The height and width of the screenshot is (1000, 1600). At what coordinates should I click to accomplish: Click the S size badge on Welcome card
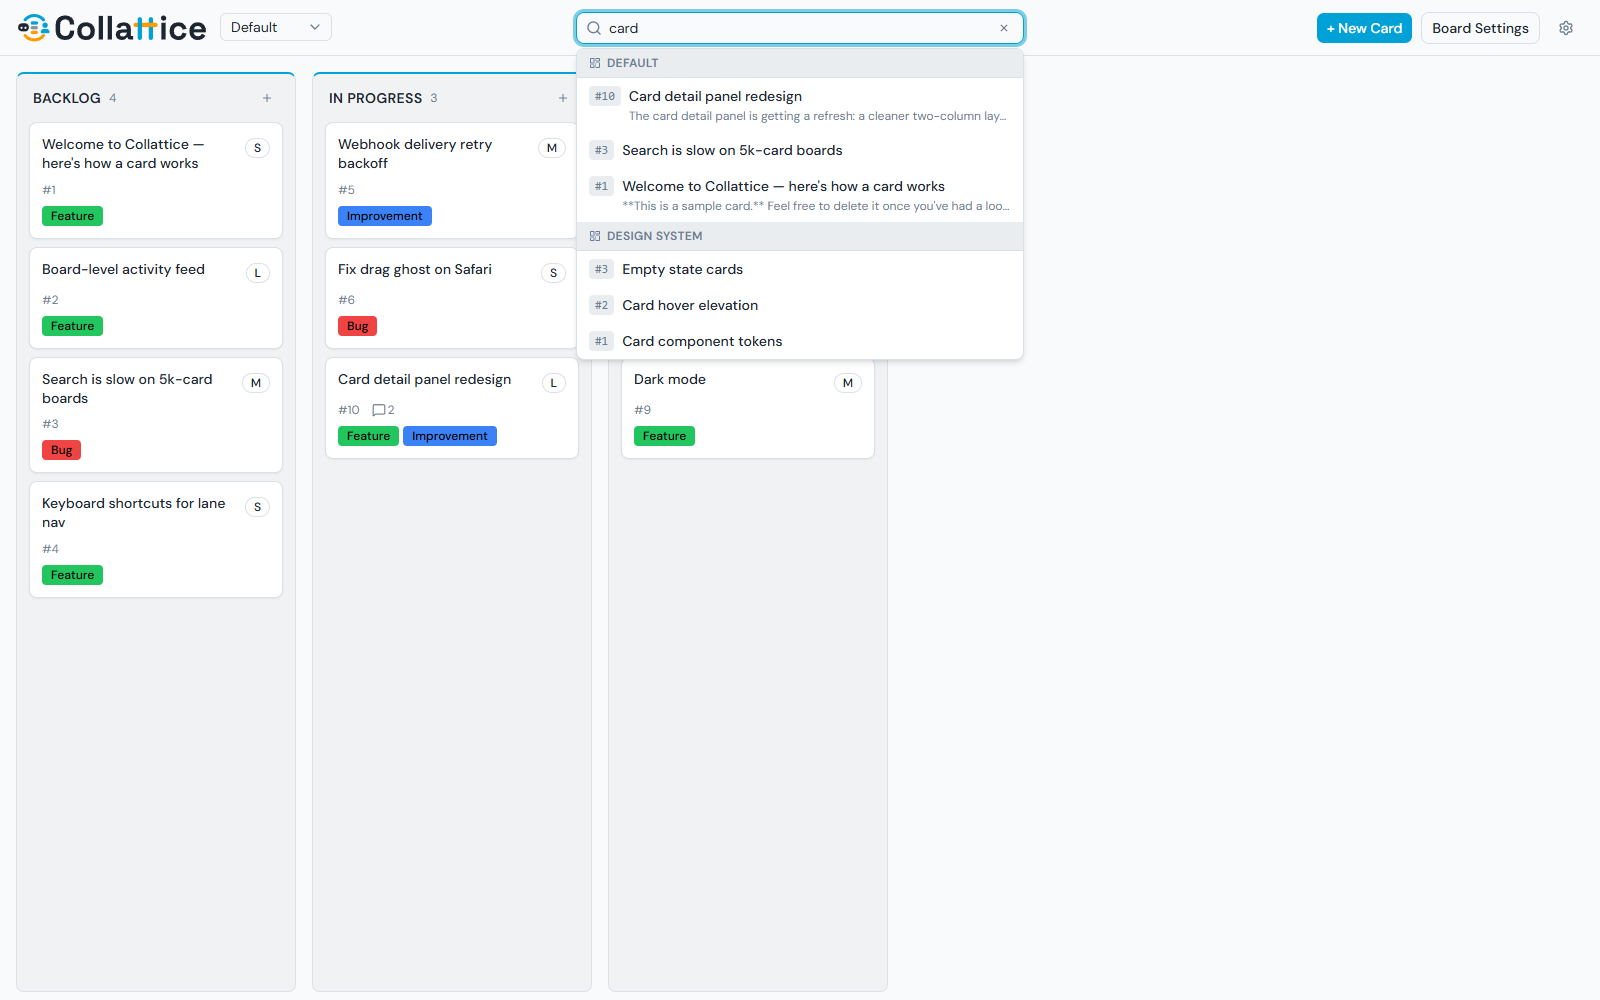(257, 148)
